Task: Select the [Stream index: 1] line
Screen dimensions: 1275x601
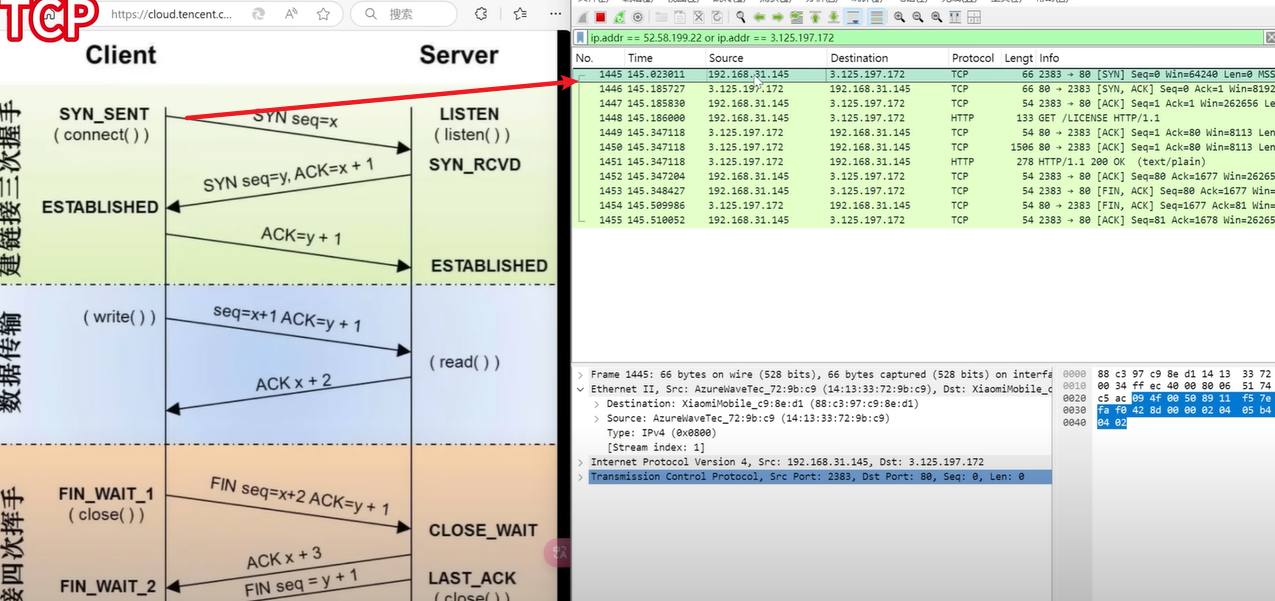Action: 656,448
